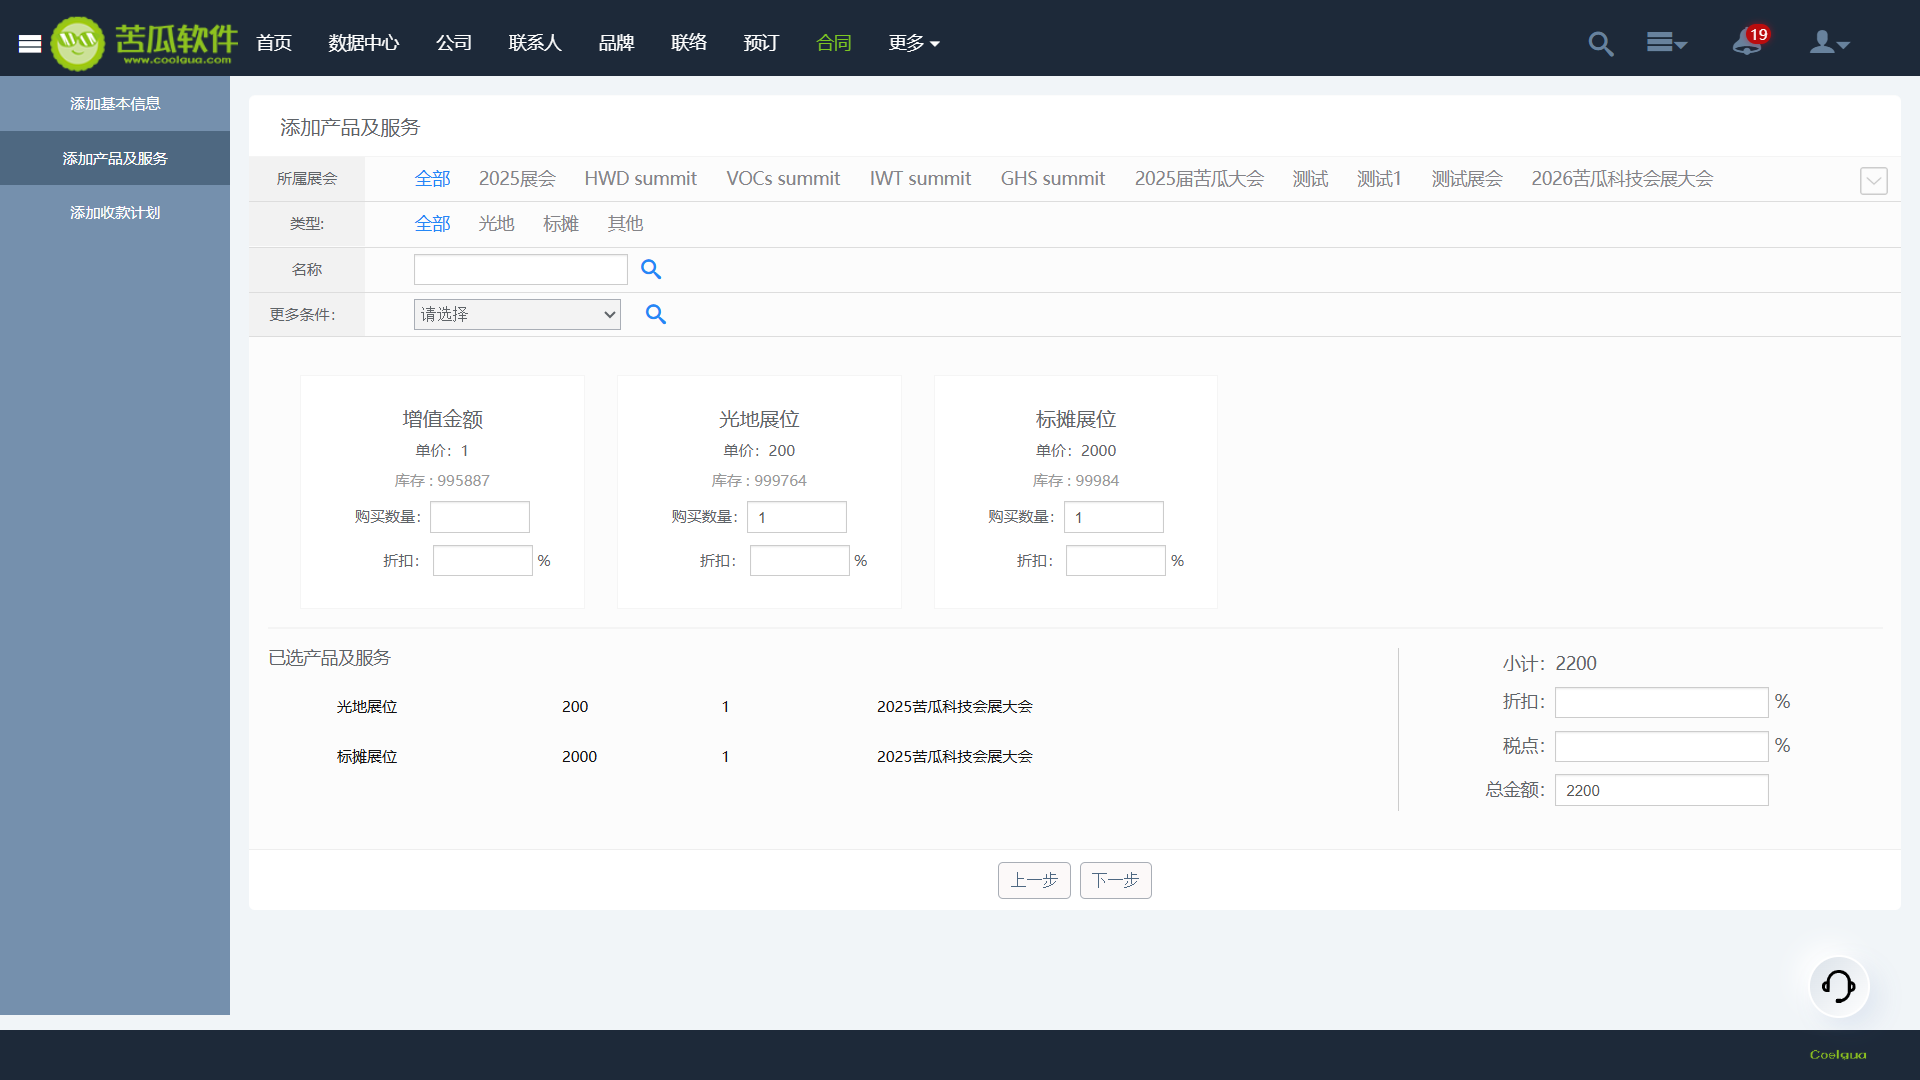Focus the 税点 input field

tap(1662, 746)
